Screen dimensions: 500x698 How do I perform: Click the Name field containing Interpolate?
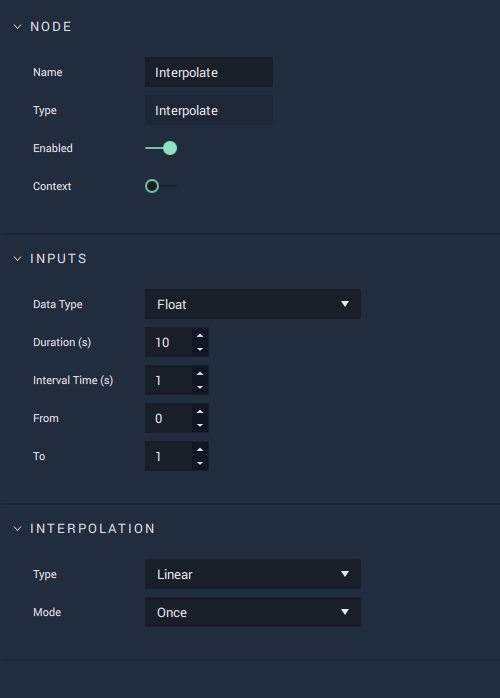pyautogui.click(x=209, y=72)
